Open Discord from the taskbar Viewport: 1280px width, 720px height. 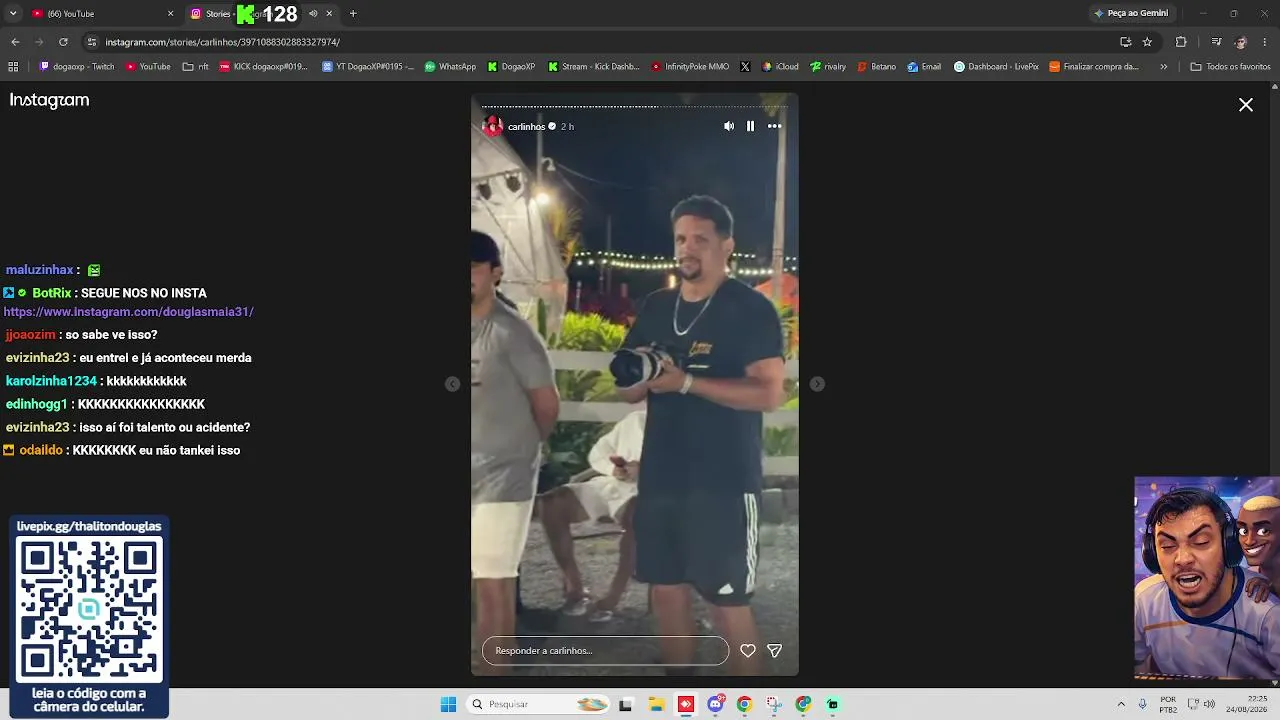(715, 704)
